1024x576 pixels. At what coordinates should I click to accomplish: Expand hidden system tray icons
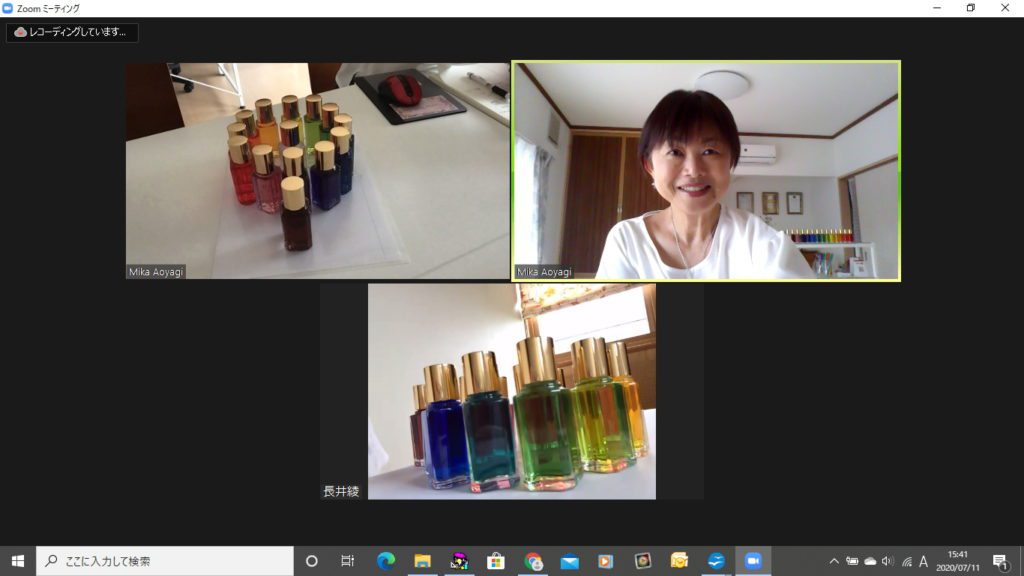click(834, 561)
